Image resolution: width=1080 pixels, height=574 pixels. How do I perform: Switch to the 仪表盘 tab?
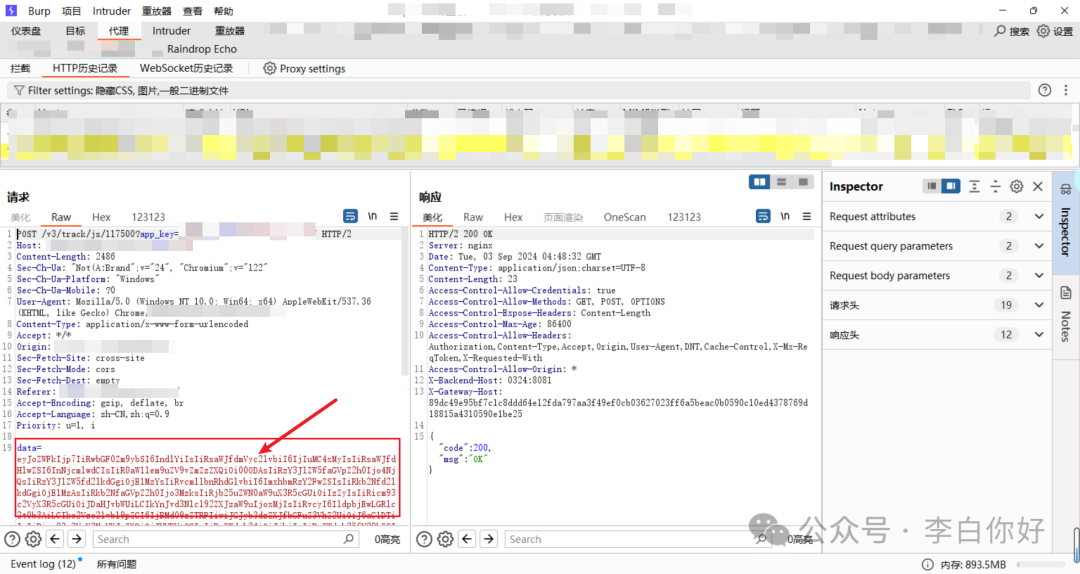tap(26, 31)
